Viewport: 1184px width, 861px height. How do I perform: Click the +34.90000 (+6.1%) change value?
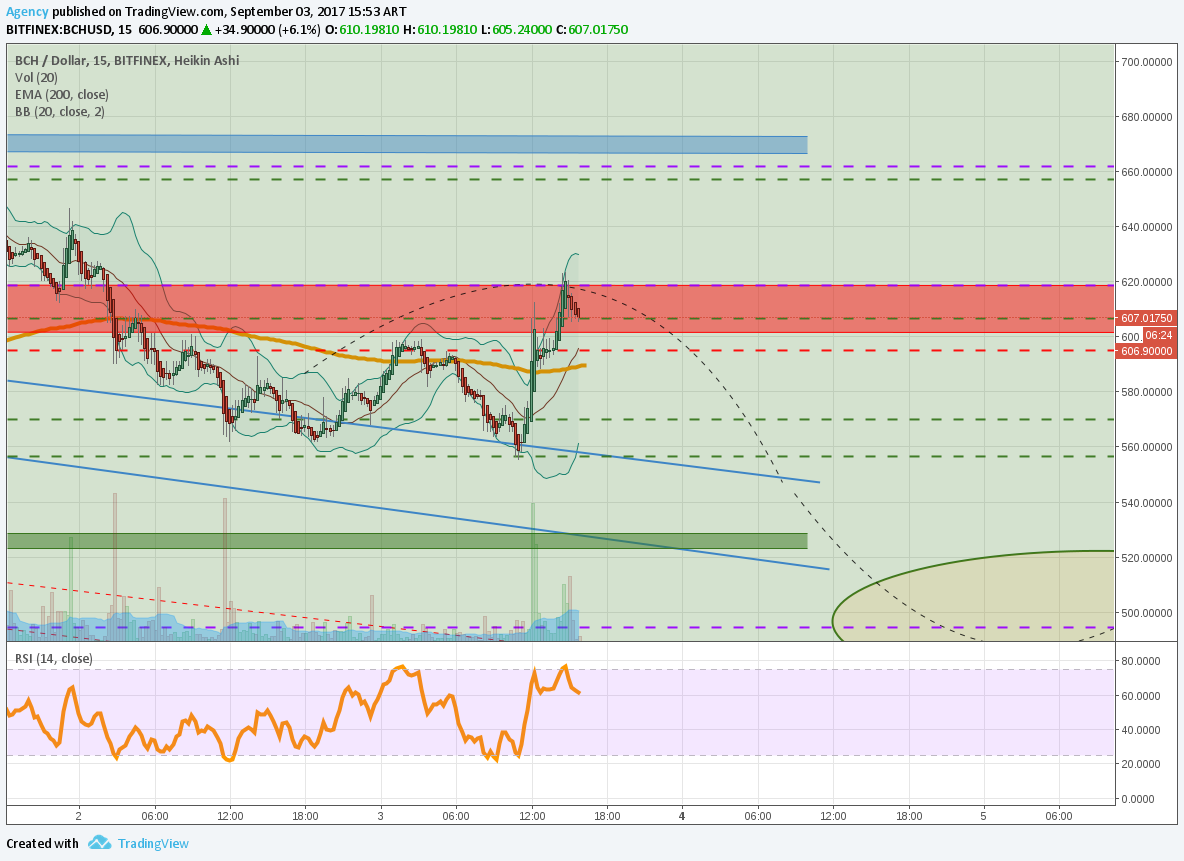[x=268, y=29]
